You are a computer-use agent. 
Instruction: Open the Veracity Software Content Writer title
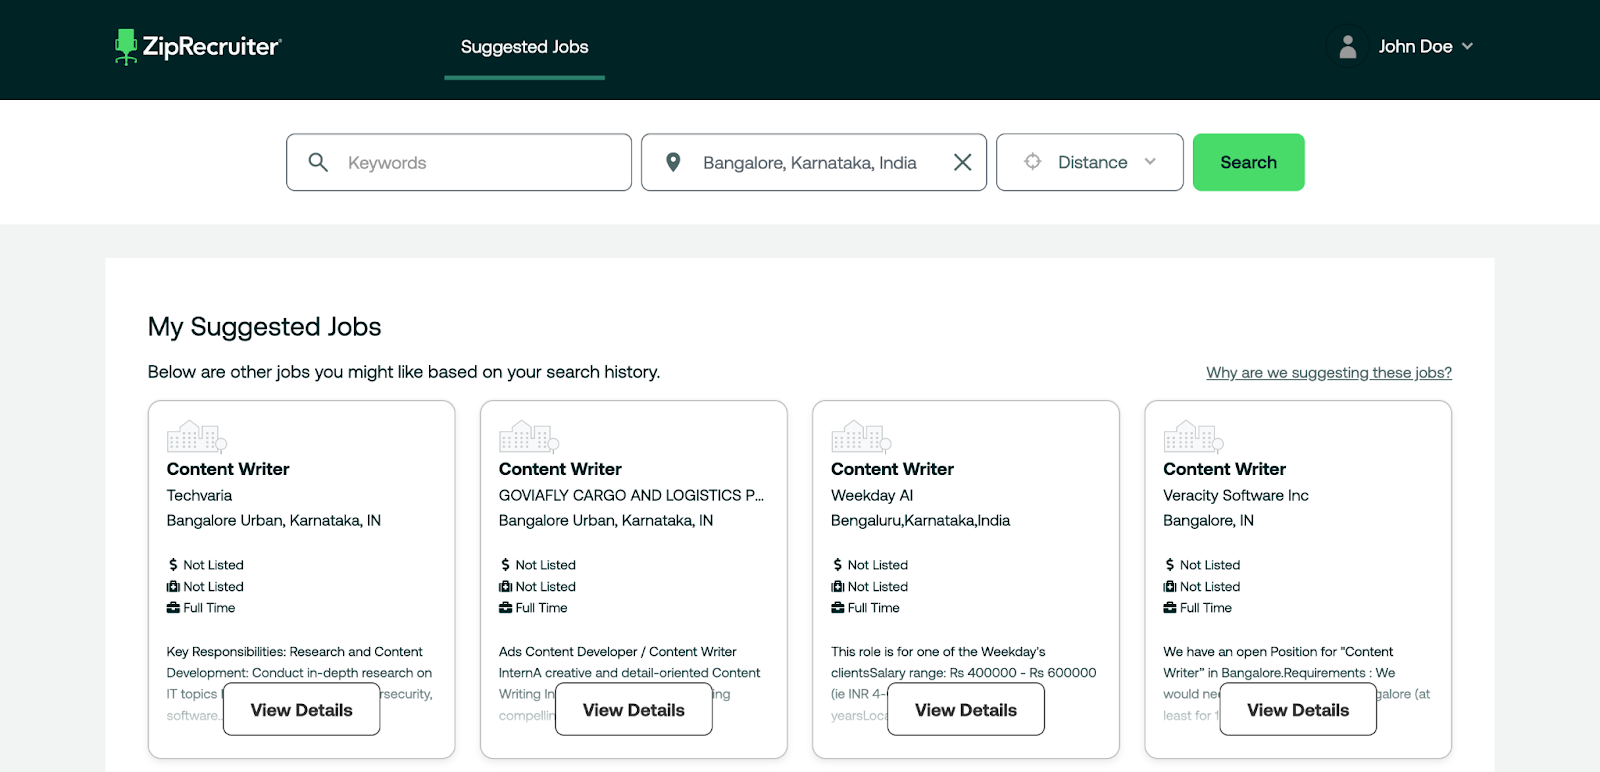coord(1224,469)
